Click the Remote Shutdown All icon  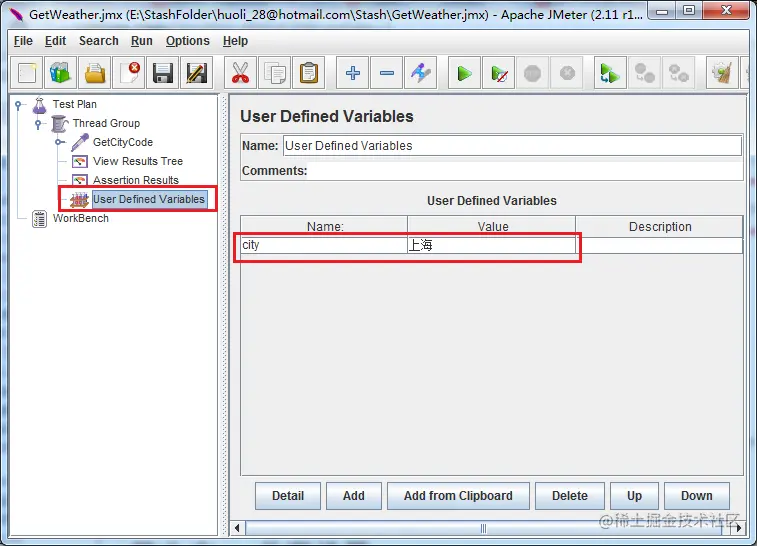[678, 73]
